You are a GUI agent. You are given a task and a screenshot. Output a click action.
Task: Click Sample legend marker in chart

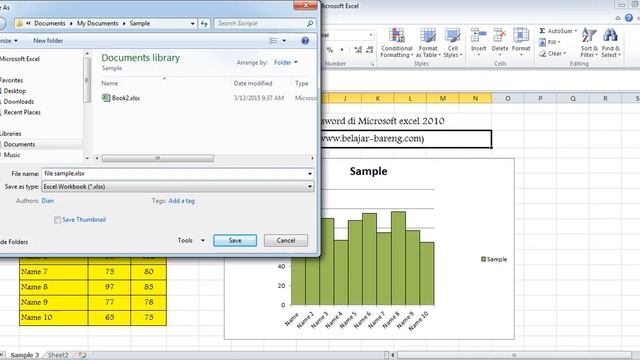483,259
